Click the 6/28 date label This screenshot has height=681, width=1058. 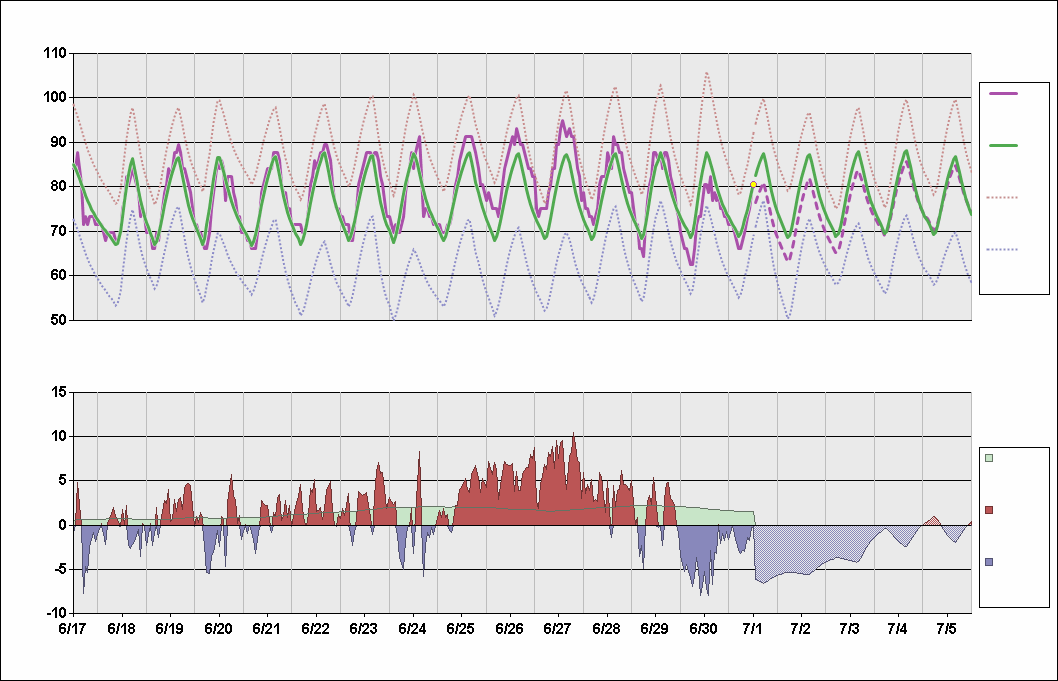[607, 629]
